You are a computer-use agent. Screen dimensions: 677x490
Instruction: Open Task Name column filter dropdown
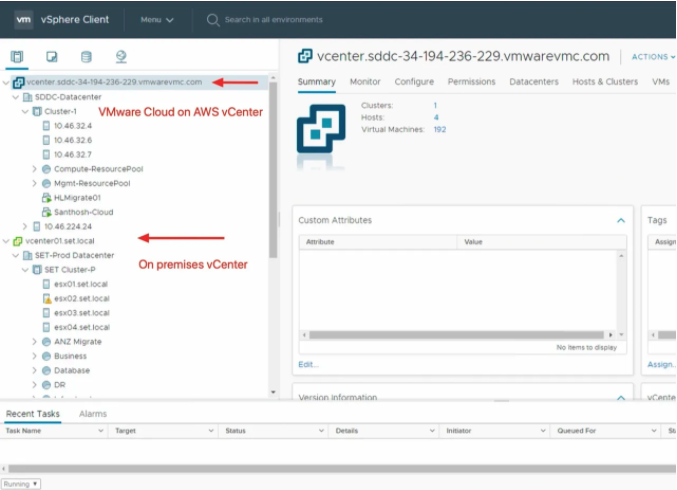[100, 431]
